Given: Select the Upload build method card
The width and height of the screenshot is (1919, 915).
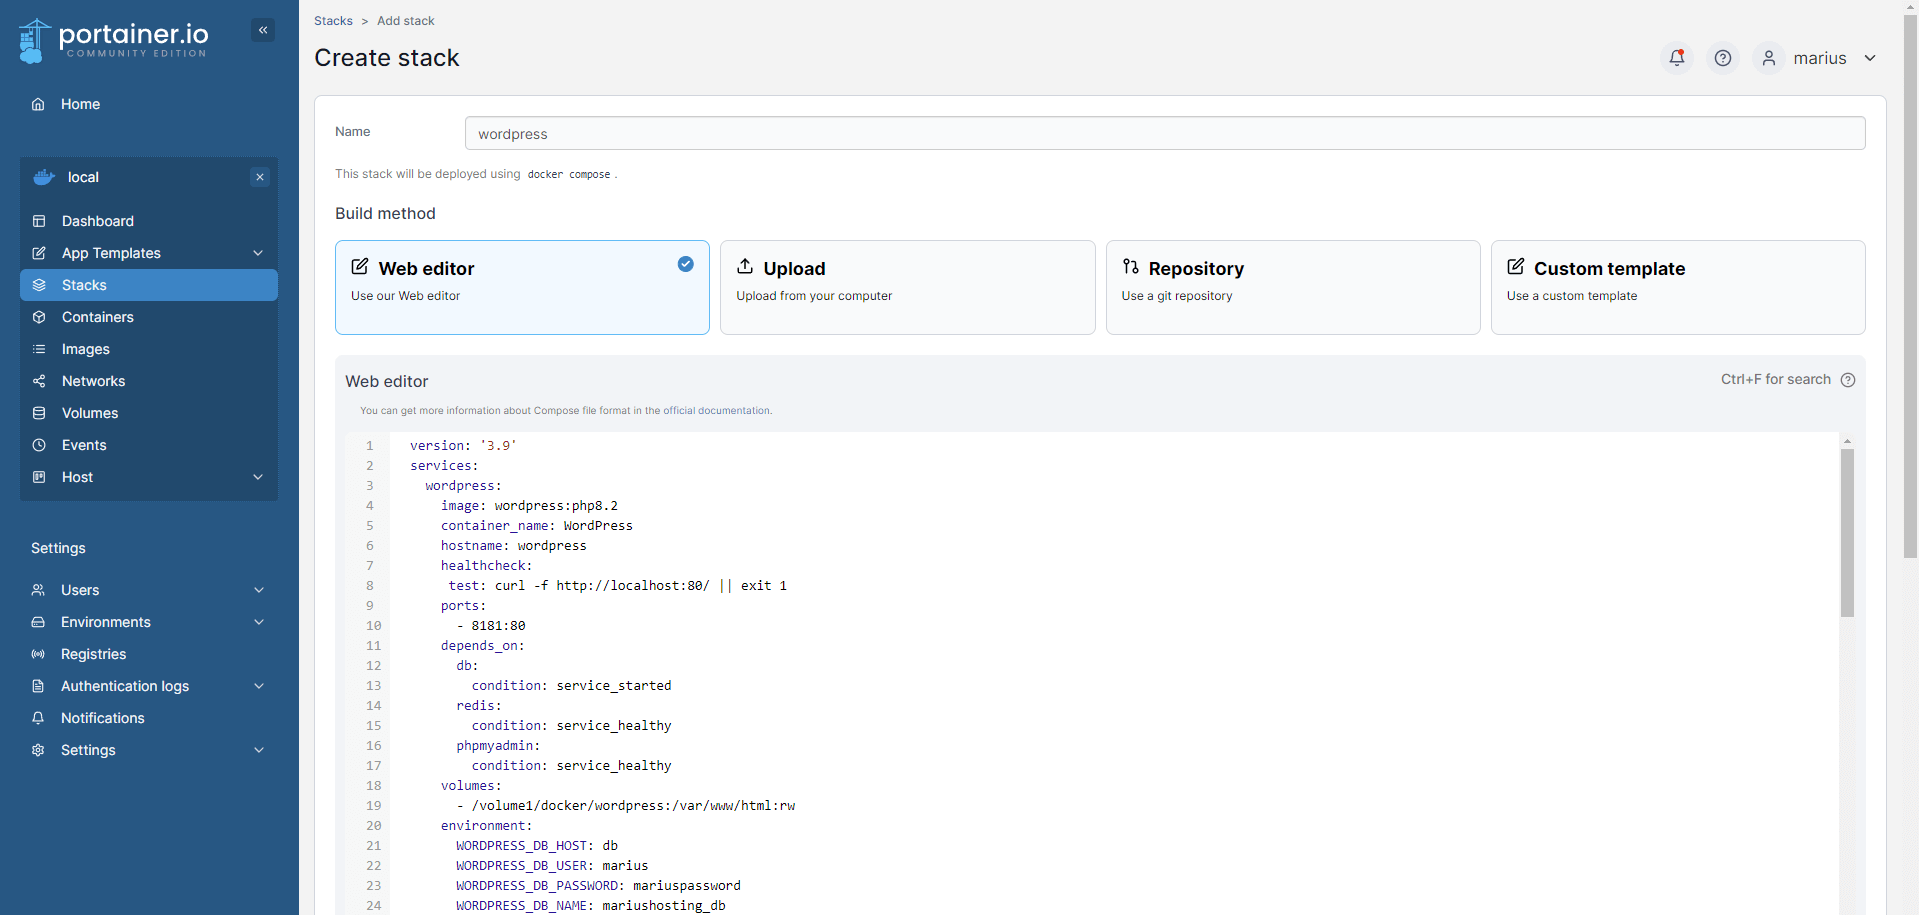Looking at the screenshot, I should pos(908,287).
